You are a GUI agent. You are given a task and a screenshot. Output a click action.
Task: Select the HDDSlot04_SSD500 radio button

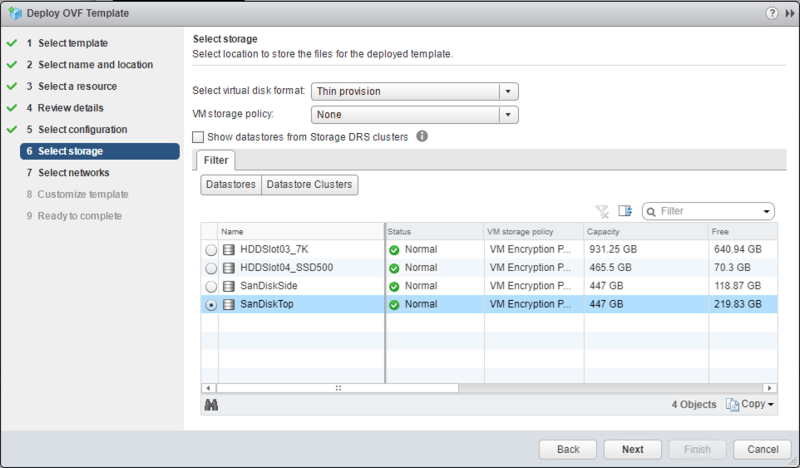point(210,269)
